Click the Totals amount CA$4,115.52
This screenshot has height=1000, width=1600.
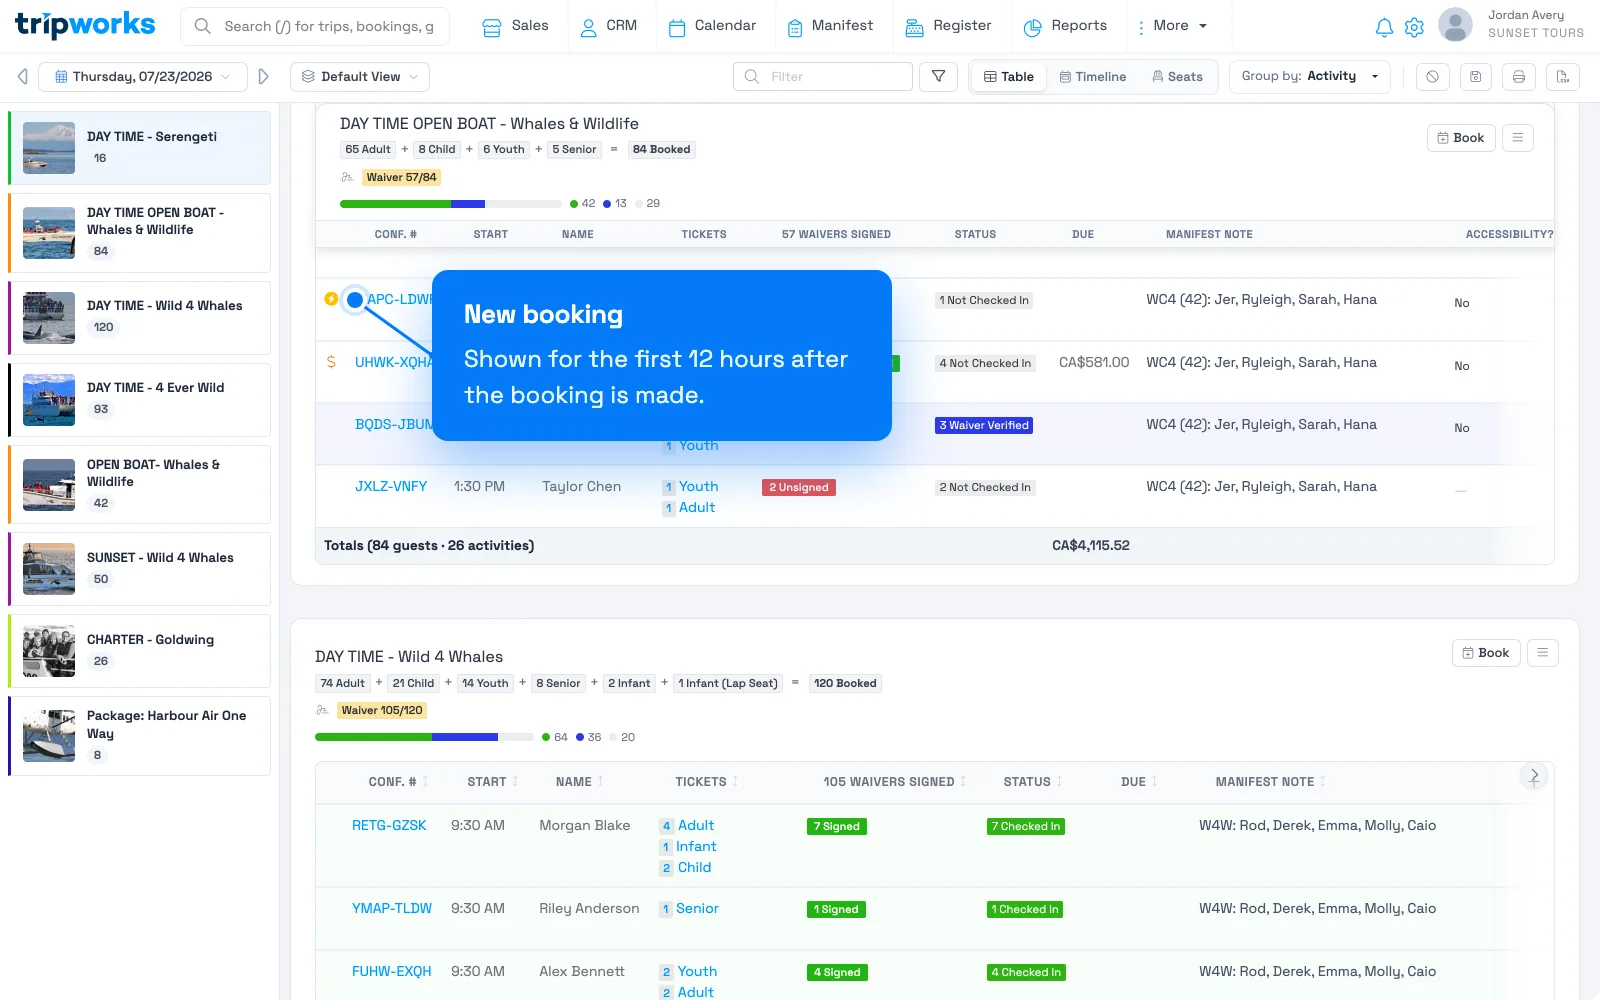(1091, 546)
